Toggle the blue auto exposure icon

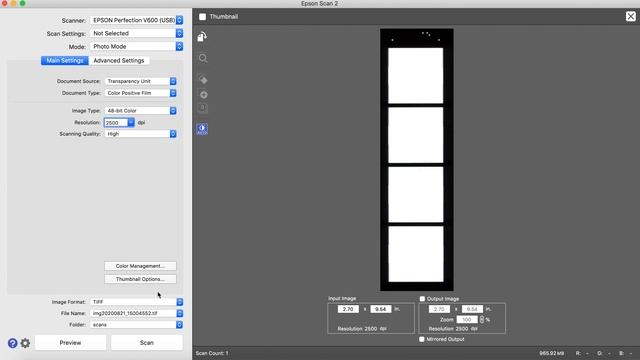point(202,129)
